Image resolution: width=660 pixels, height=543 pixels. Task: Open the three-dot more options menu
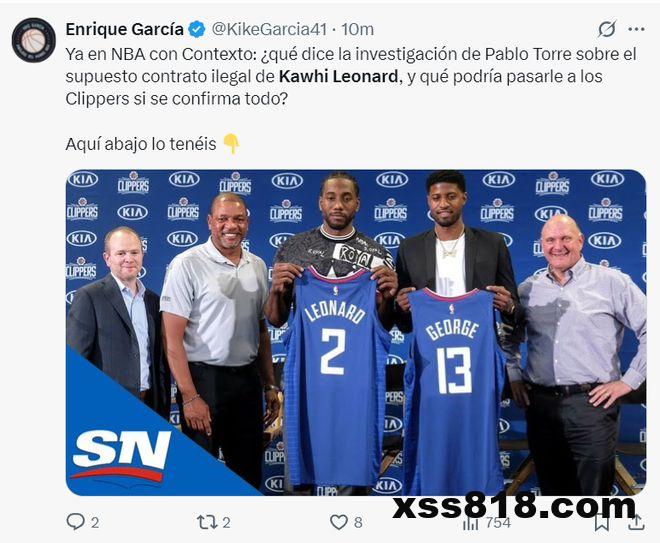(636, 29)
